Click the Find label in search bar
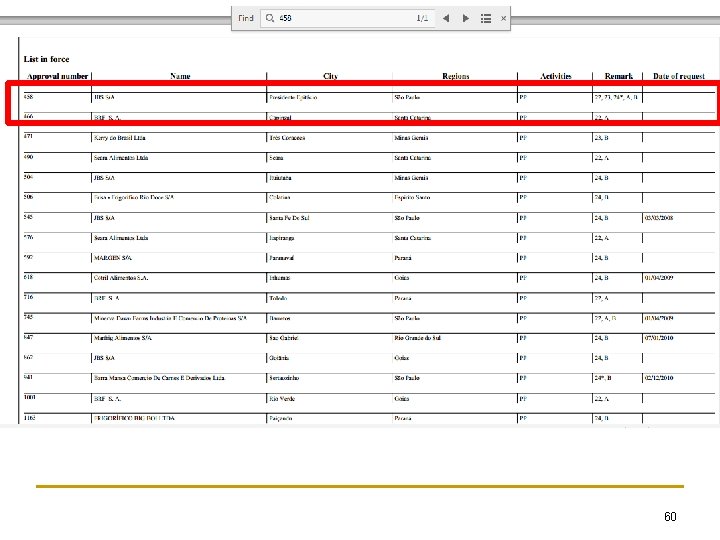The image size is (720, 540). 246,18
